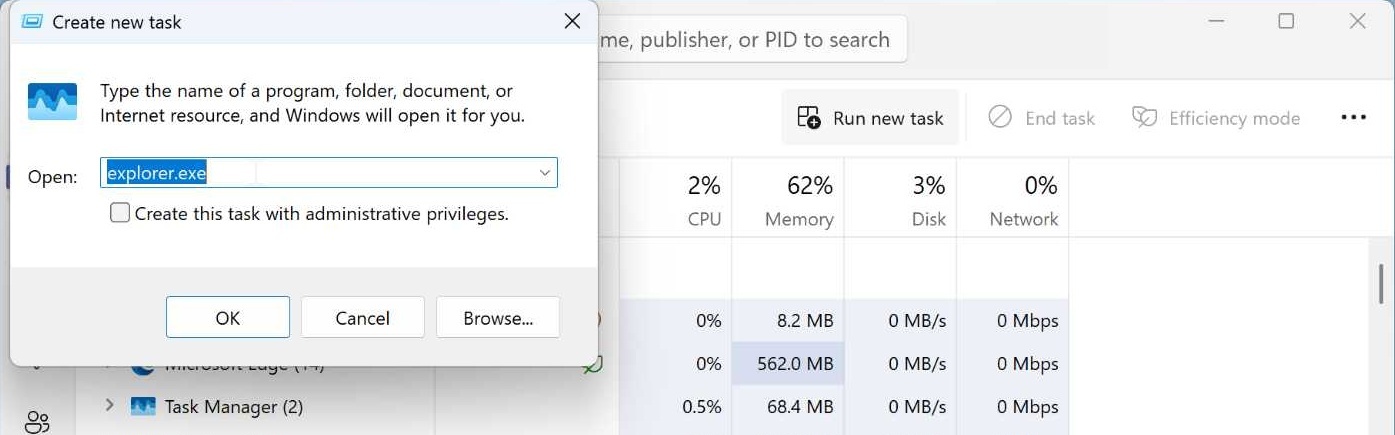Image resolution: width=1395 pixels, height=435 pixels.
Task: Sort processes by the CPU column
Action: (704, 201)
